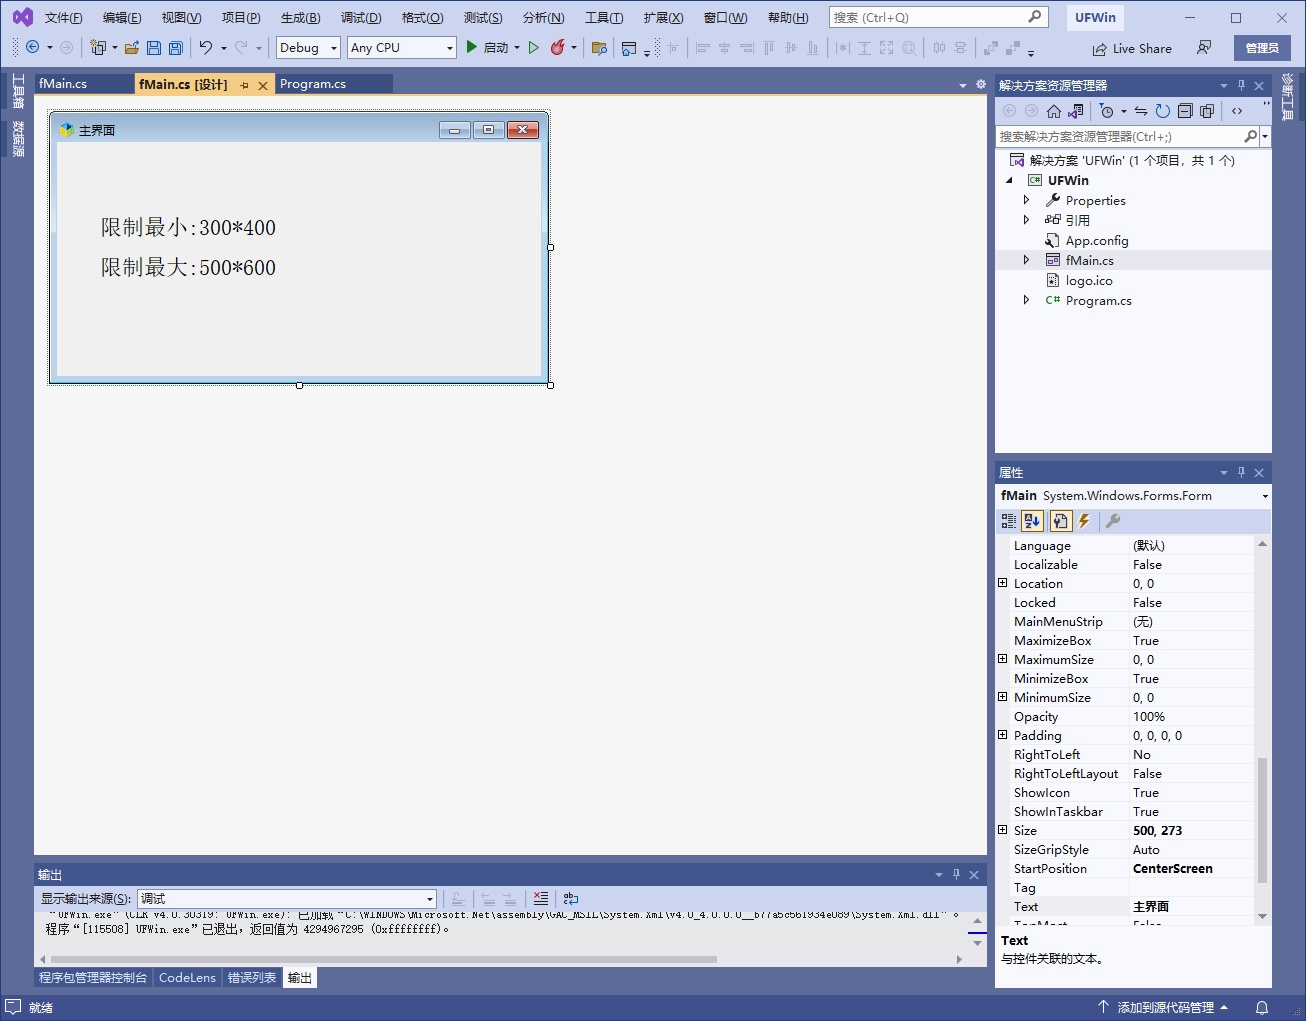
Task: Show the Properties page icon
Action: click(1060, 521)
